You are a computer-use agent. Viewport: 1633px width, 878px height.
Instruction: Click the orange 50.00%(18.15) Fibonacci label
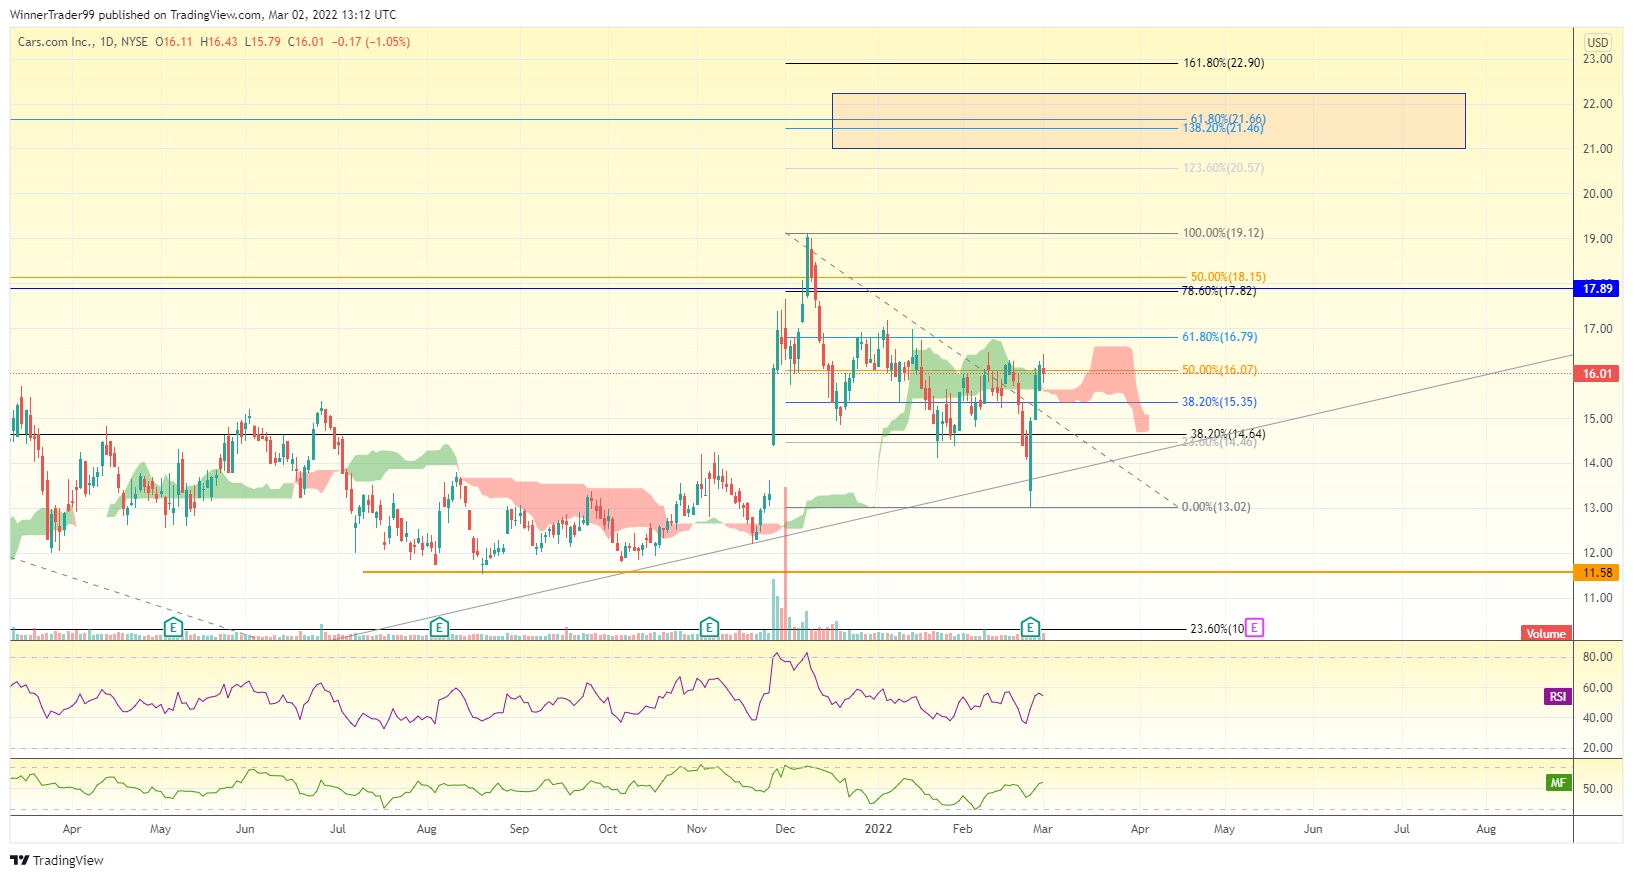point(1228,277)
